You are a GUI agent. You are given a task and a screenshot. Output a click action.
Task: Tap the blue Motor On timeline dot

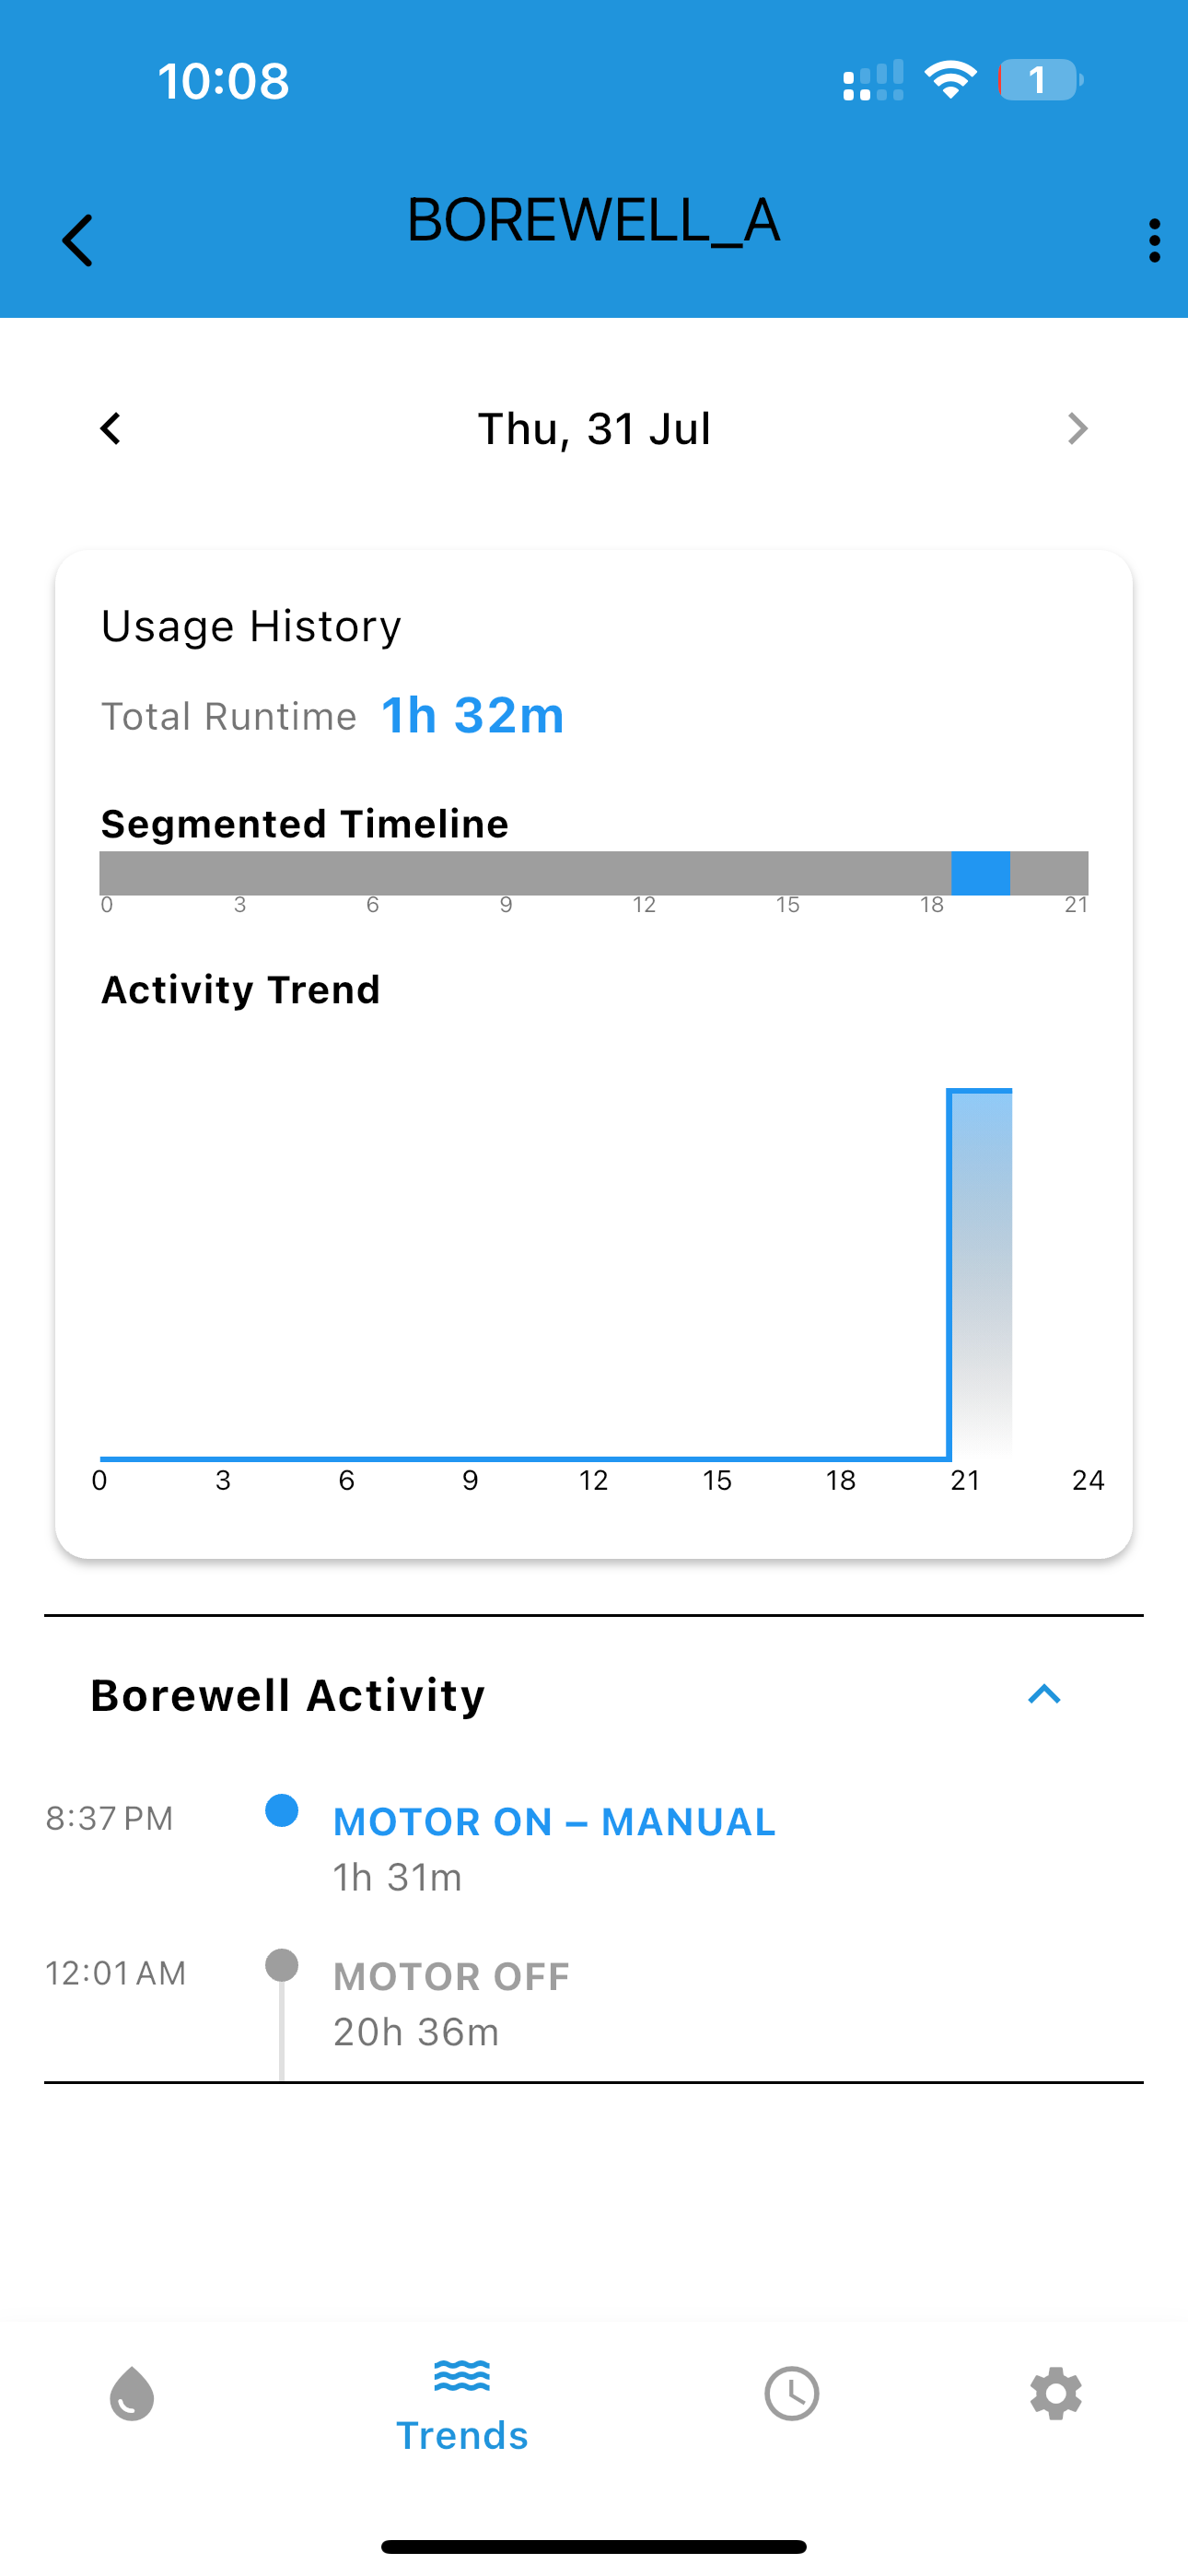click(282, 1811)
